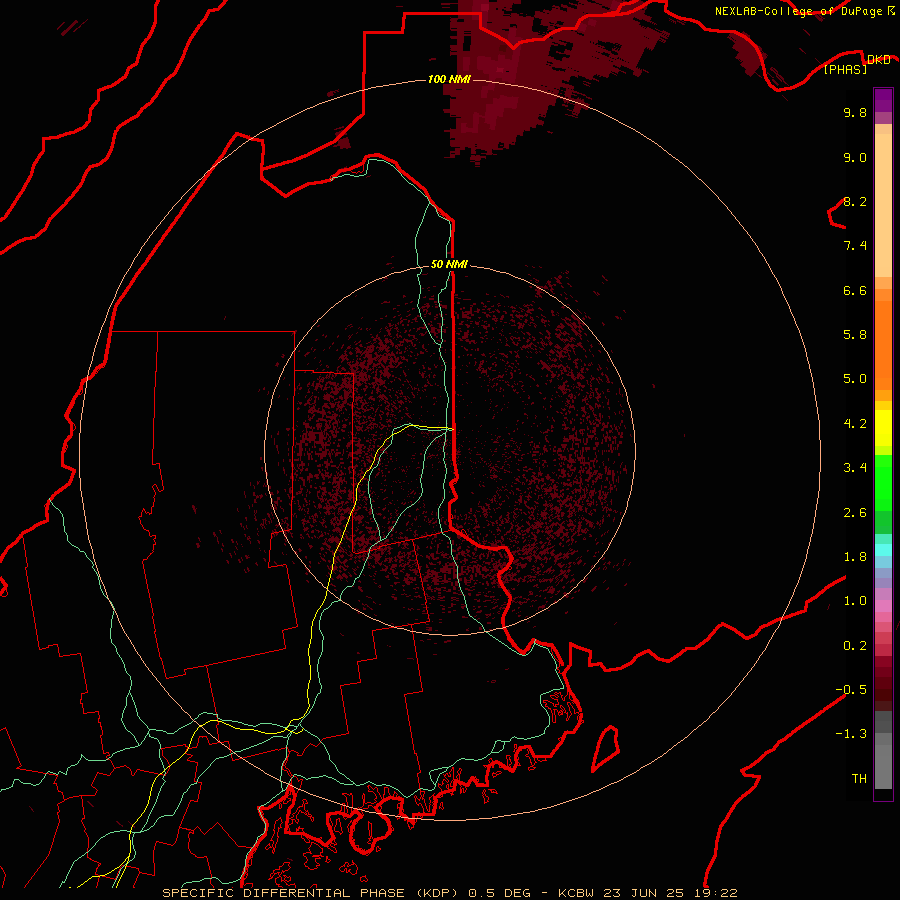Select the 2.6 scale value

click(855, 513)
